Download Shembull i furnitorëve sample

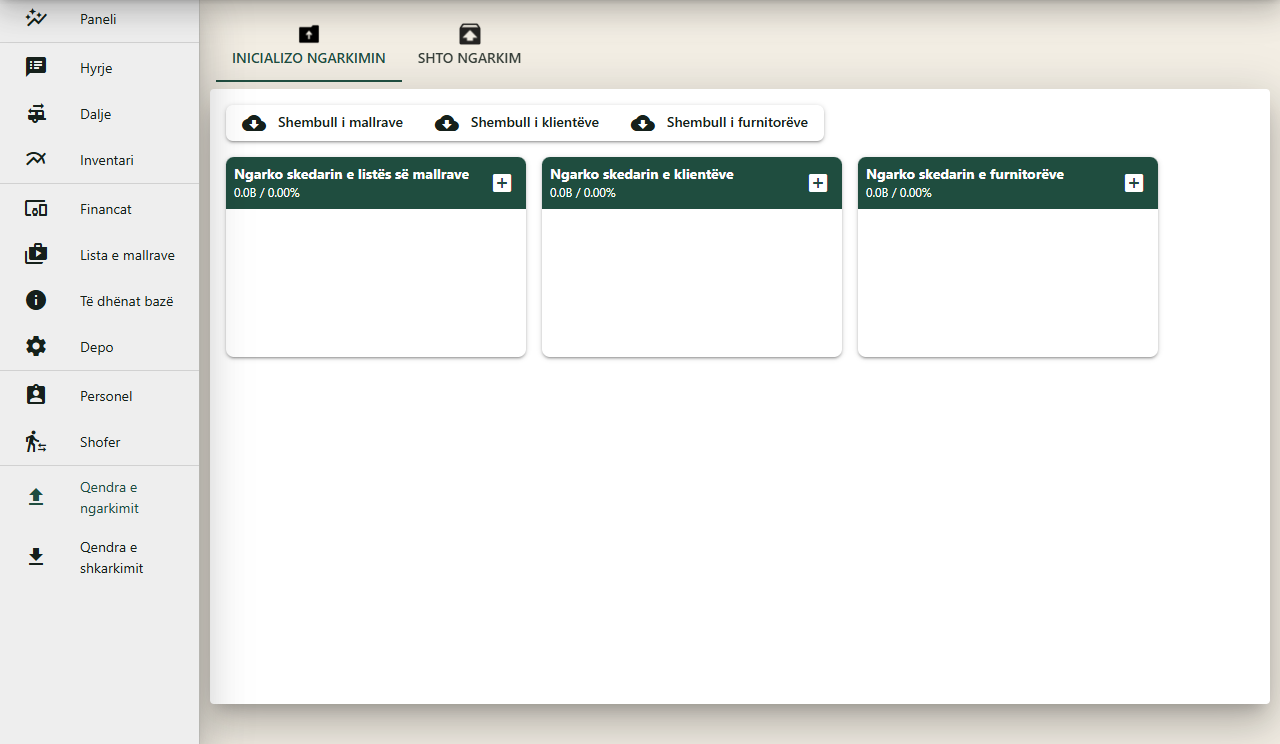720,123
